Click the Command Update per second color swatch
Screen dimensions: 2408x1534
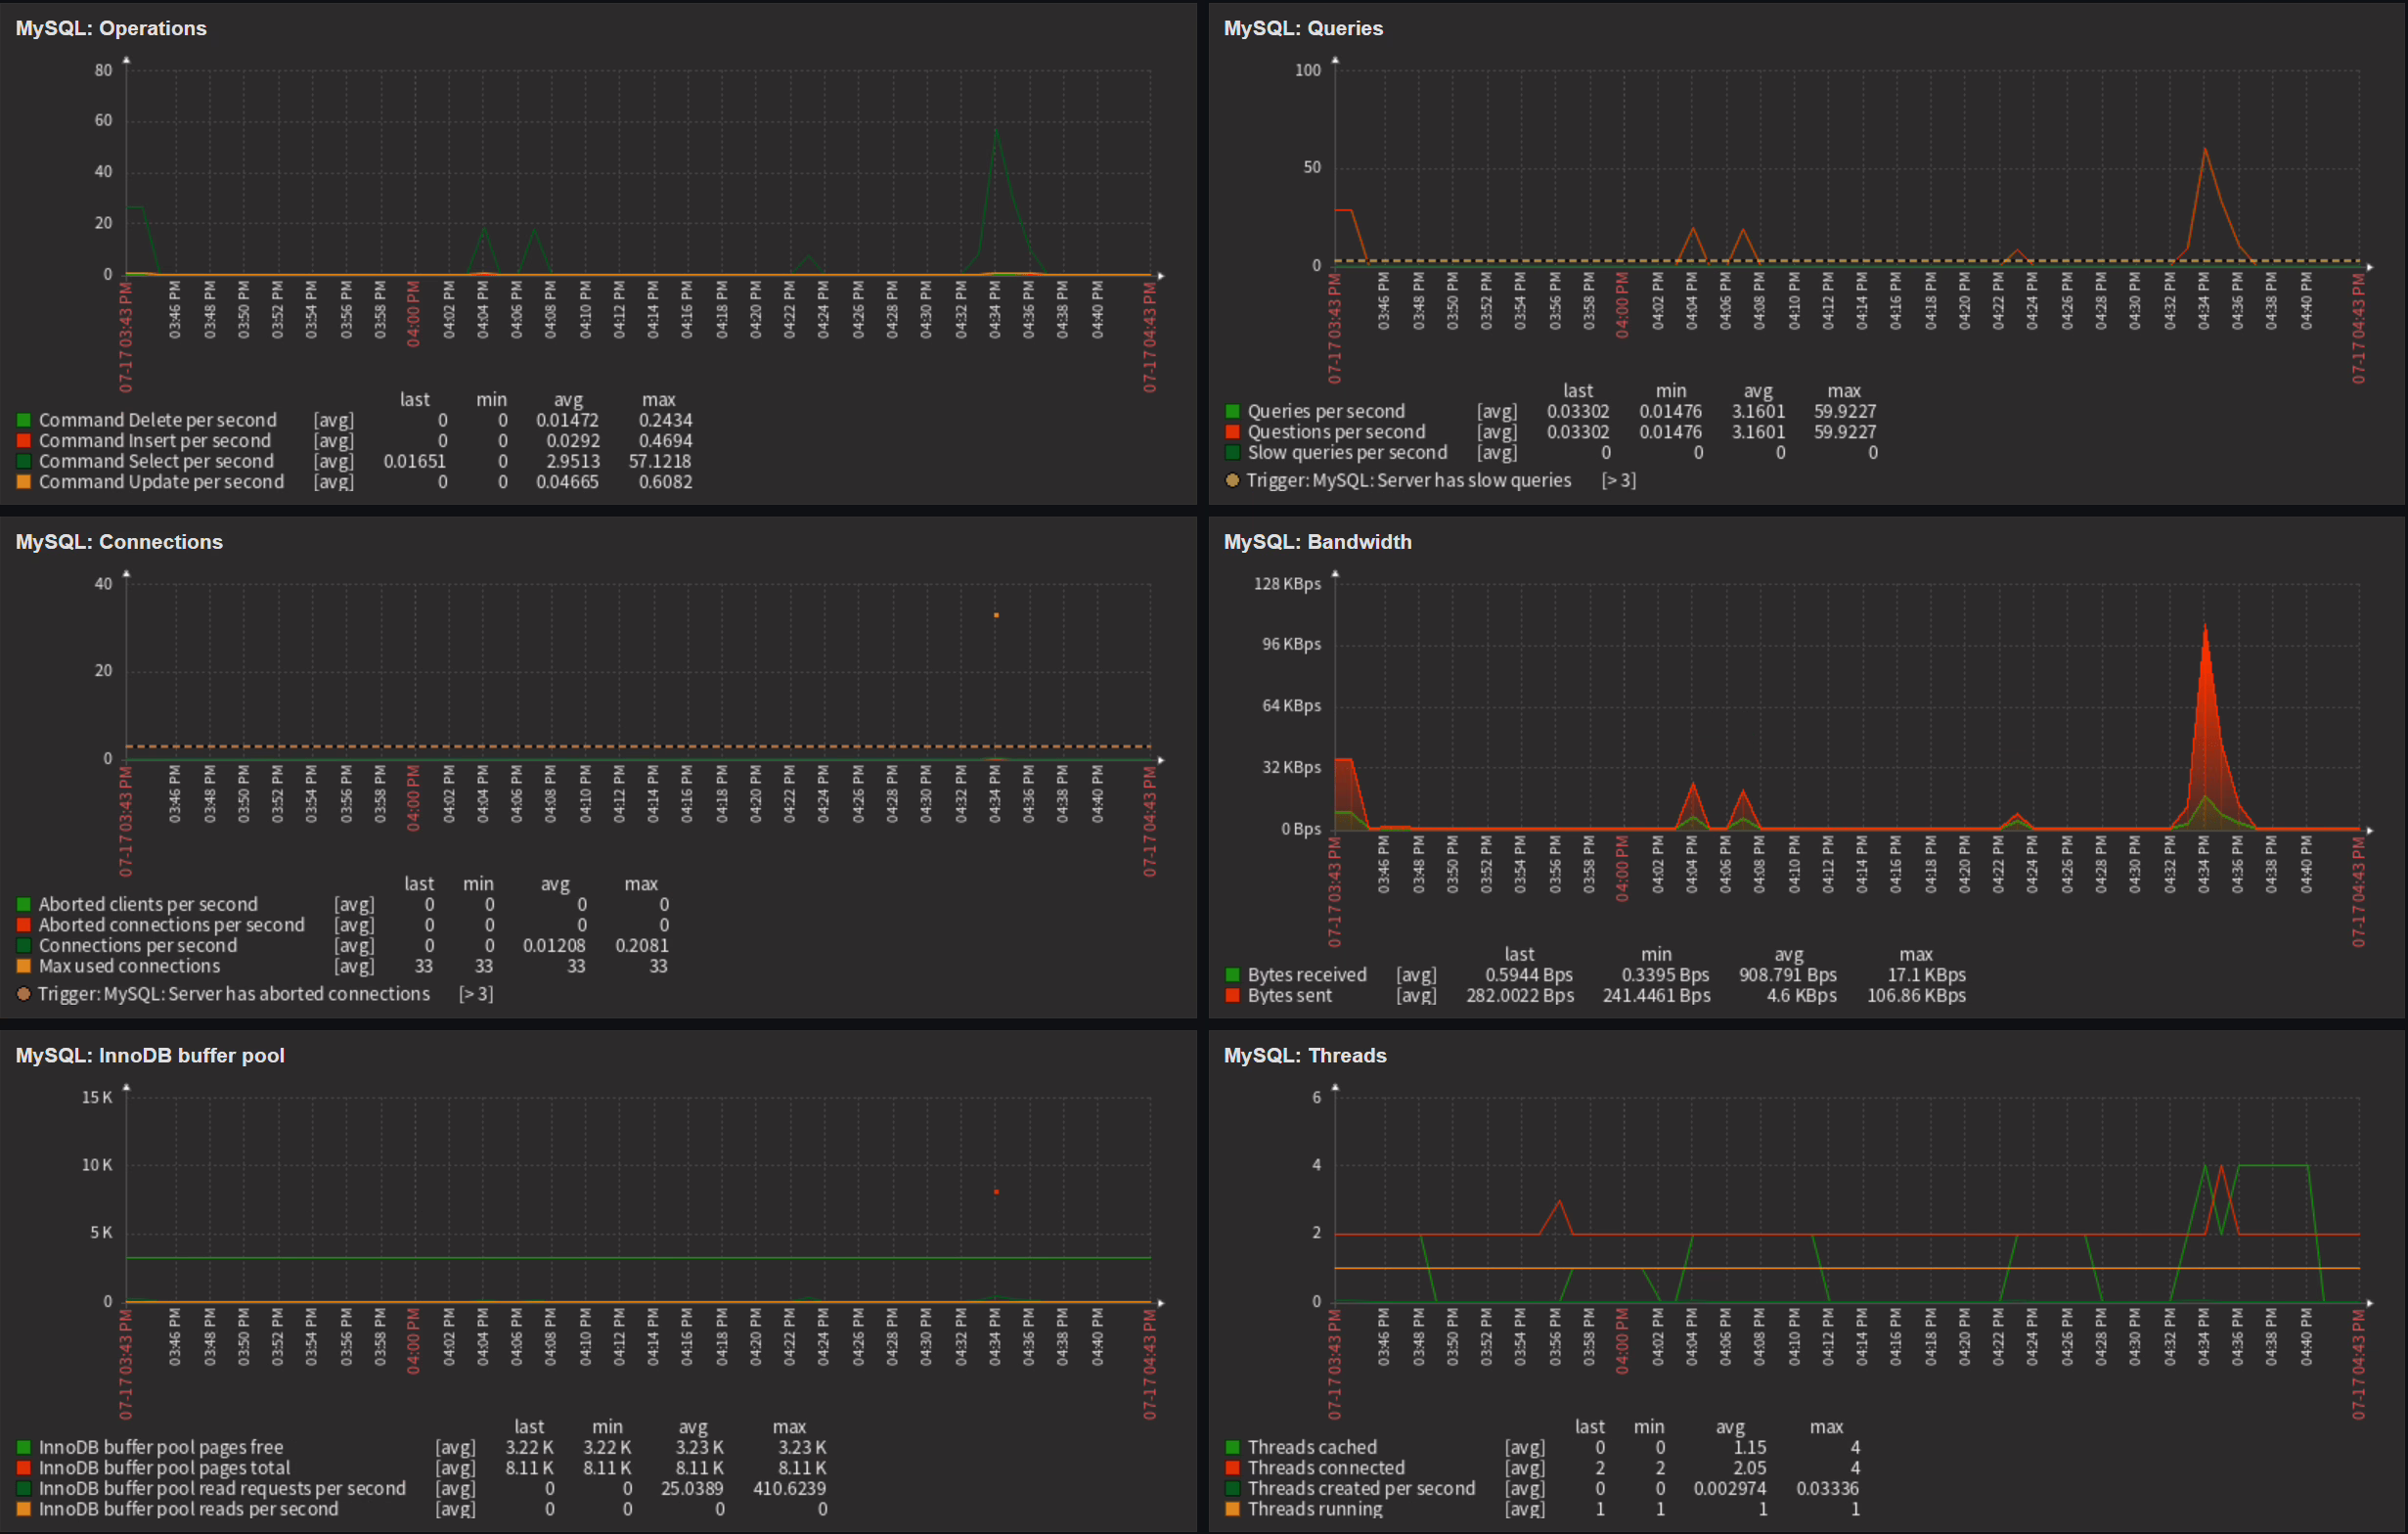coord(24,482)
